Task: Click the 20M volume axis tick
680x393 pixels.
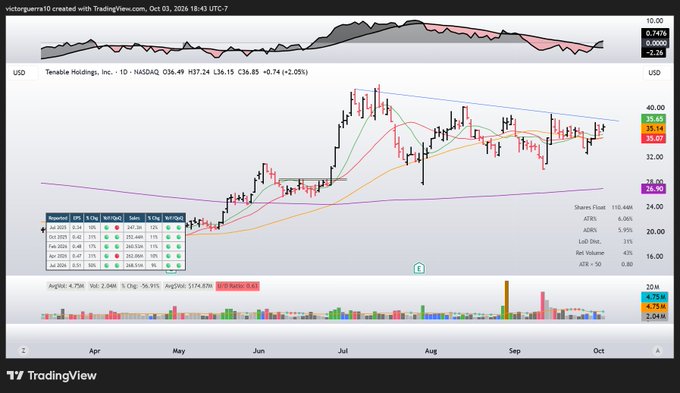Action: [653, 287]
